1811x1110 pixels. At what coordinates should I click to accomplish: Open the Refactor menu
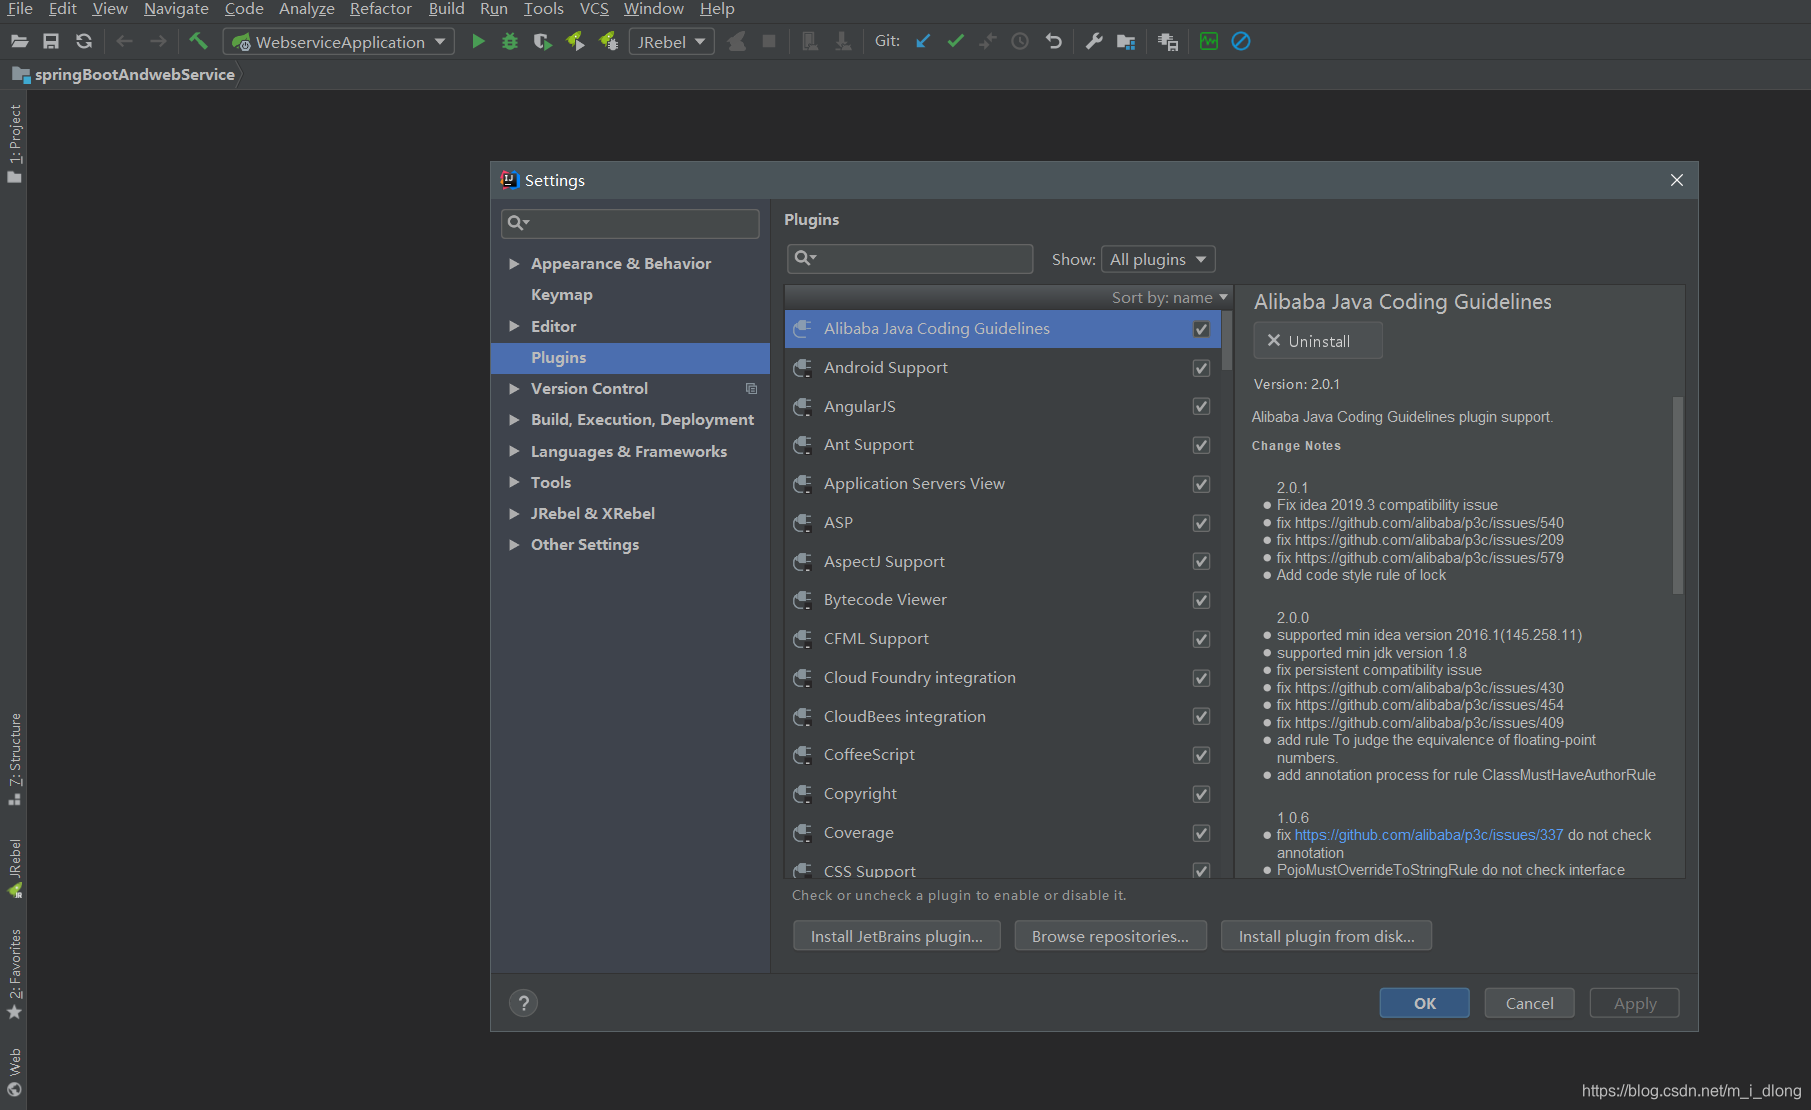pyautogui.click(x=380, y=9)
